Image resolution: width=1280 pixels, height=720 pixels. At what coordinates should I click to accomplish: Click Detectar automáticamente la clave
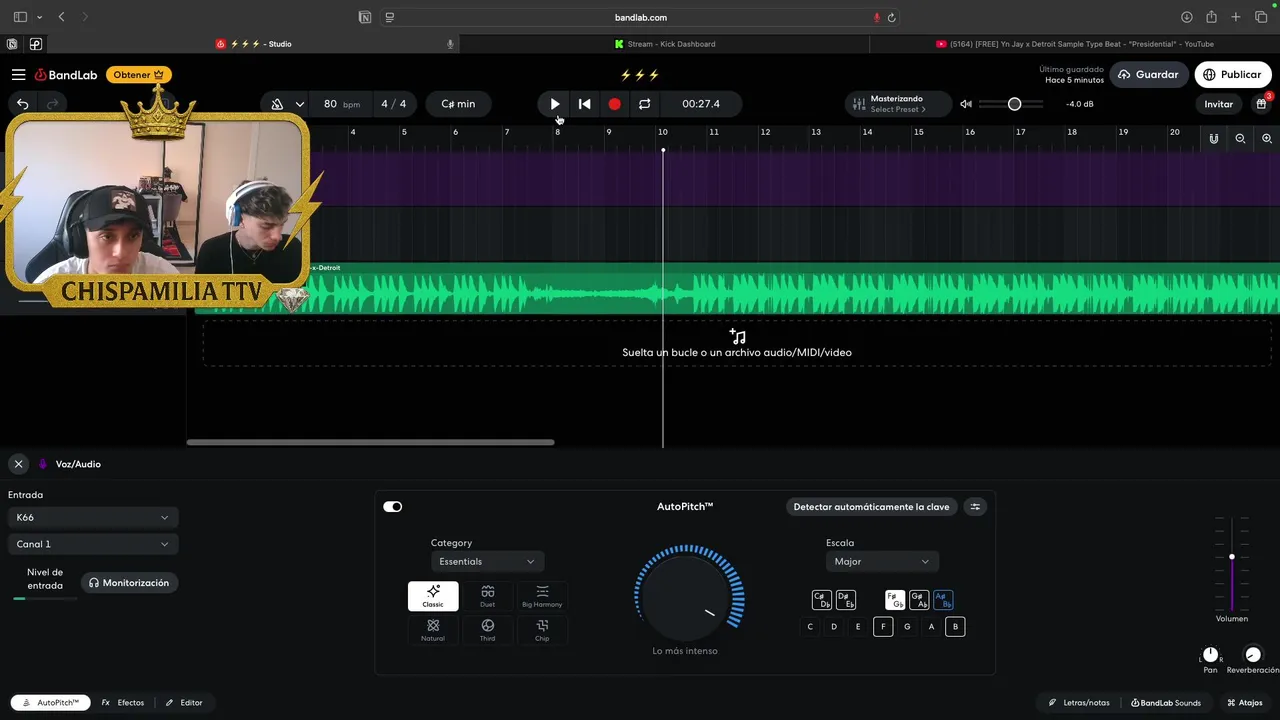(x=871, y=507)
